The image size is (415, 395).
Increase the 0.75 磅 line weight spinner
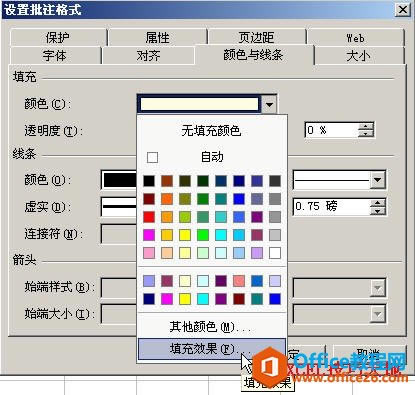tap(377, 202)
